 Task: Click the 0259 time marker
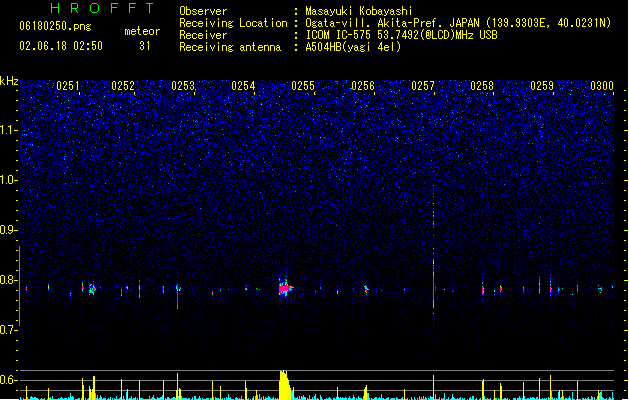click(542, 86)
